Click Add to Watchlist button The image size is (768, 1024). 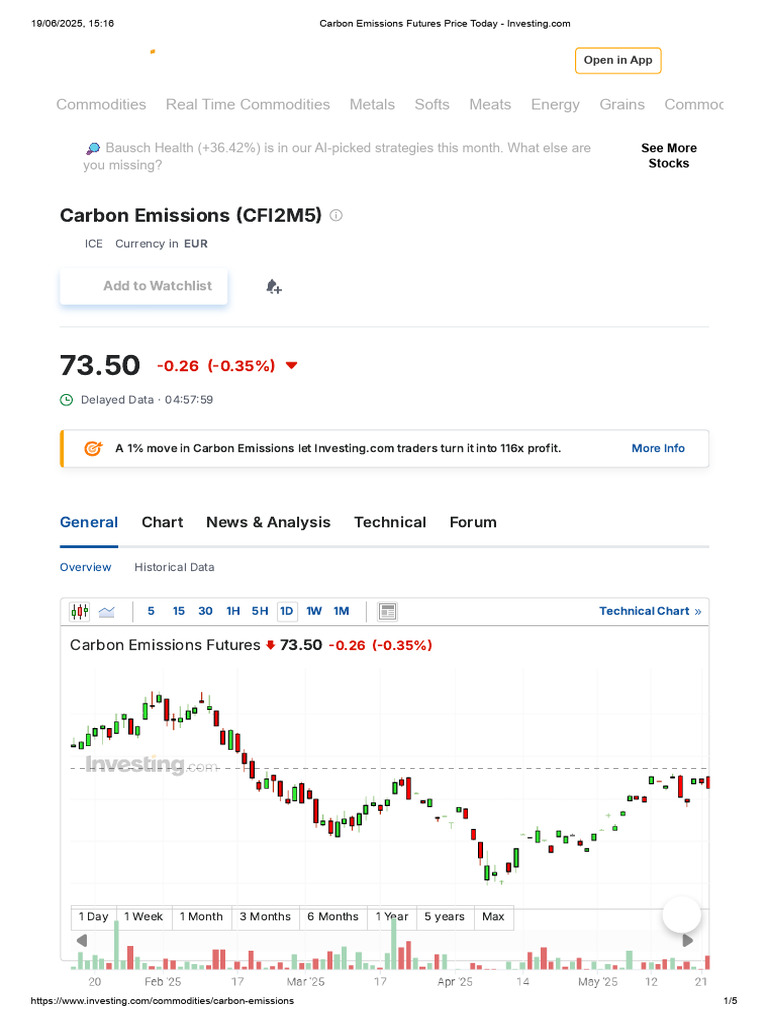144,286
